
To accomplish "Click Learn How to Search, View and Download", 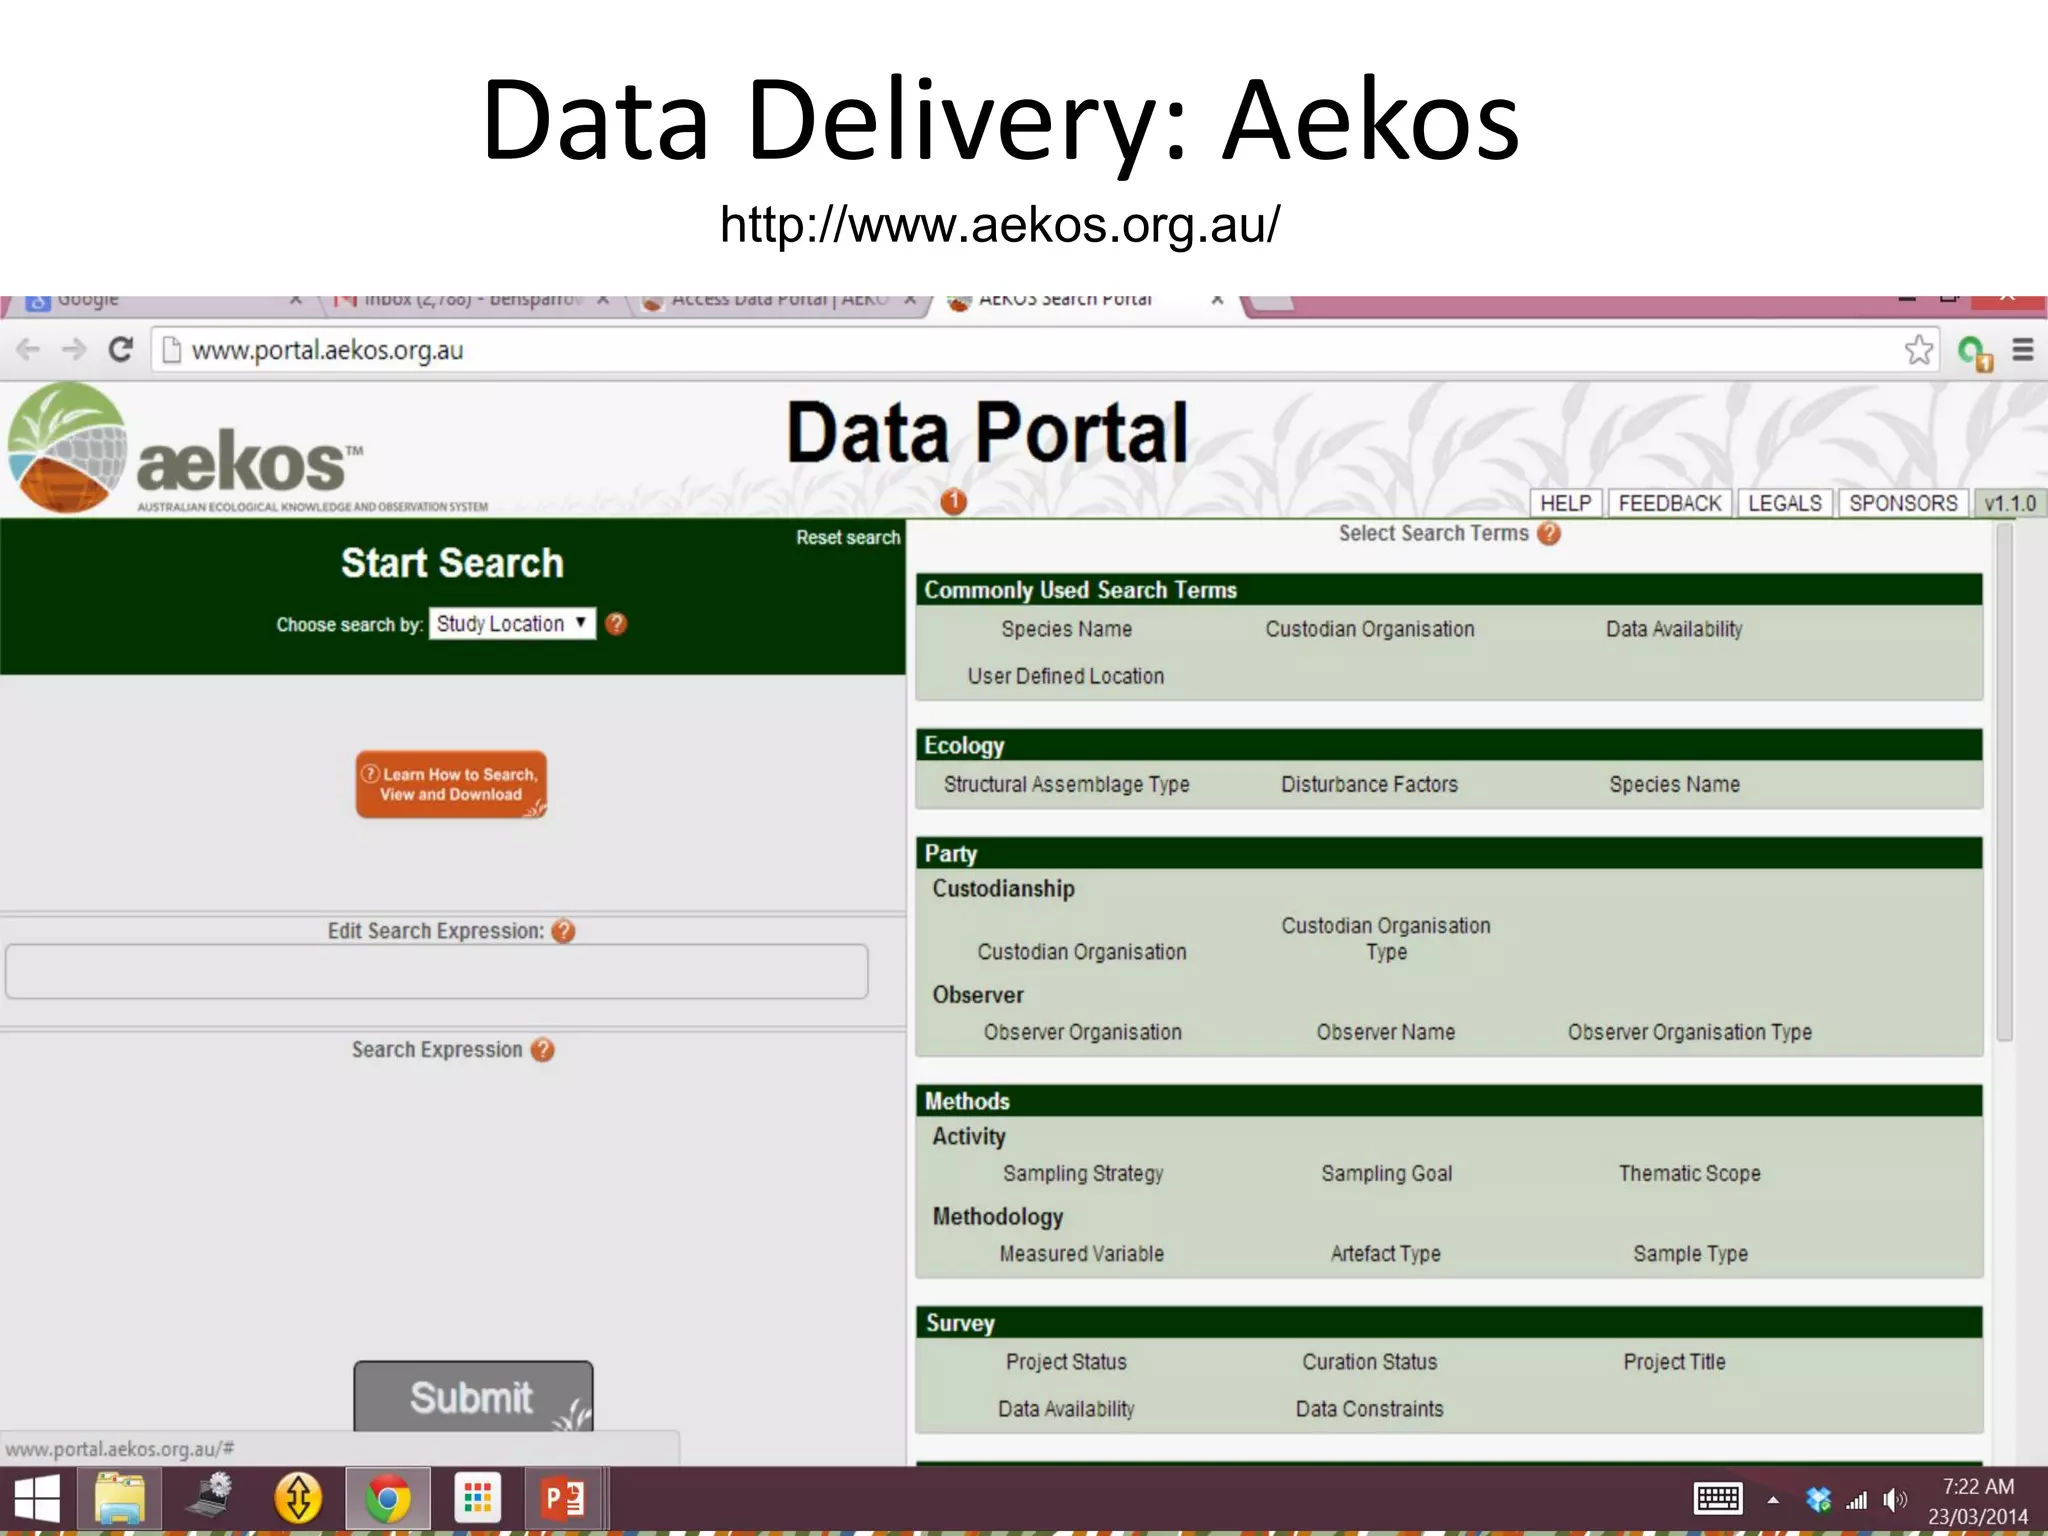I will coord(451,785).
